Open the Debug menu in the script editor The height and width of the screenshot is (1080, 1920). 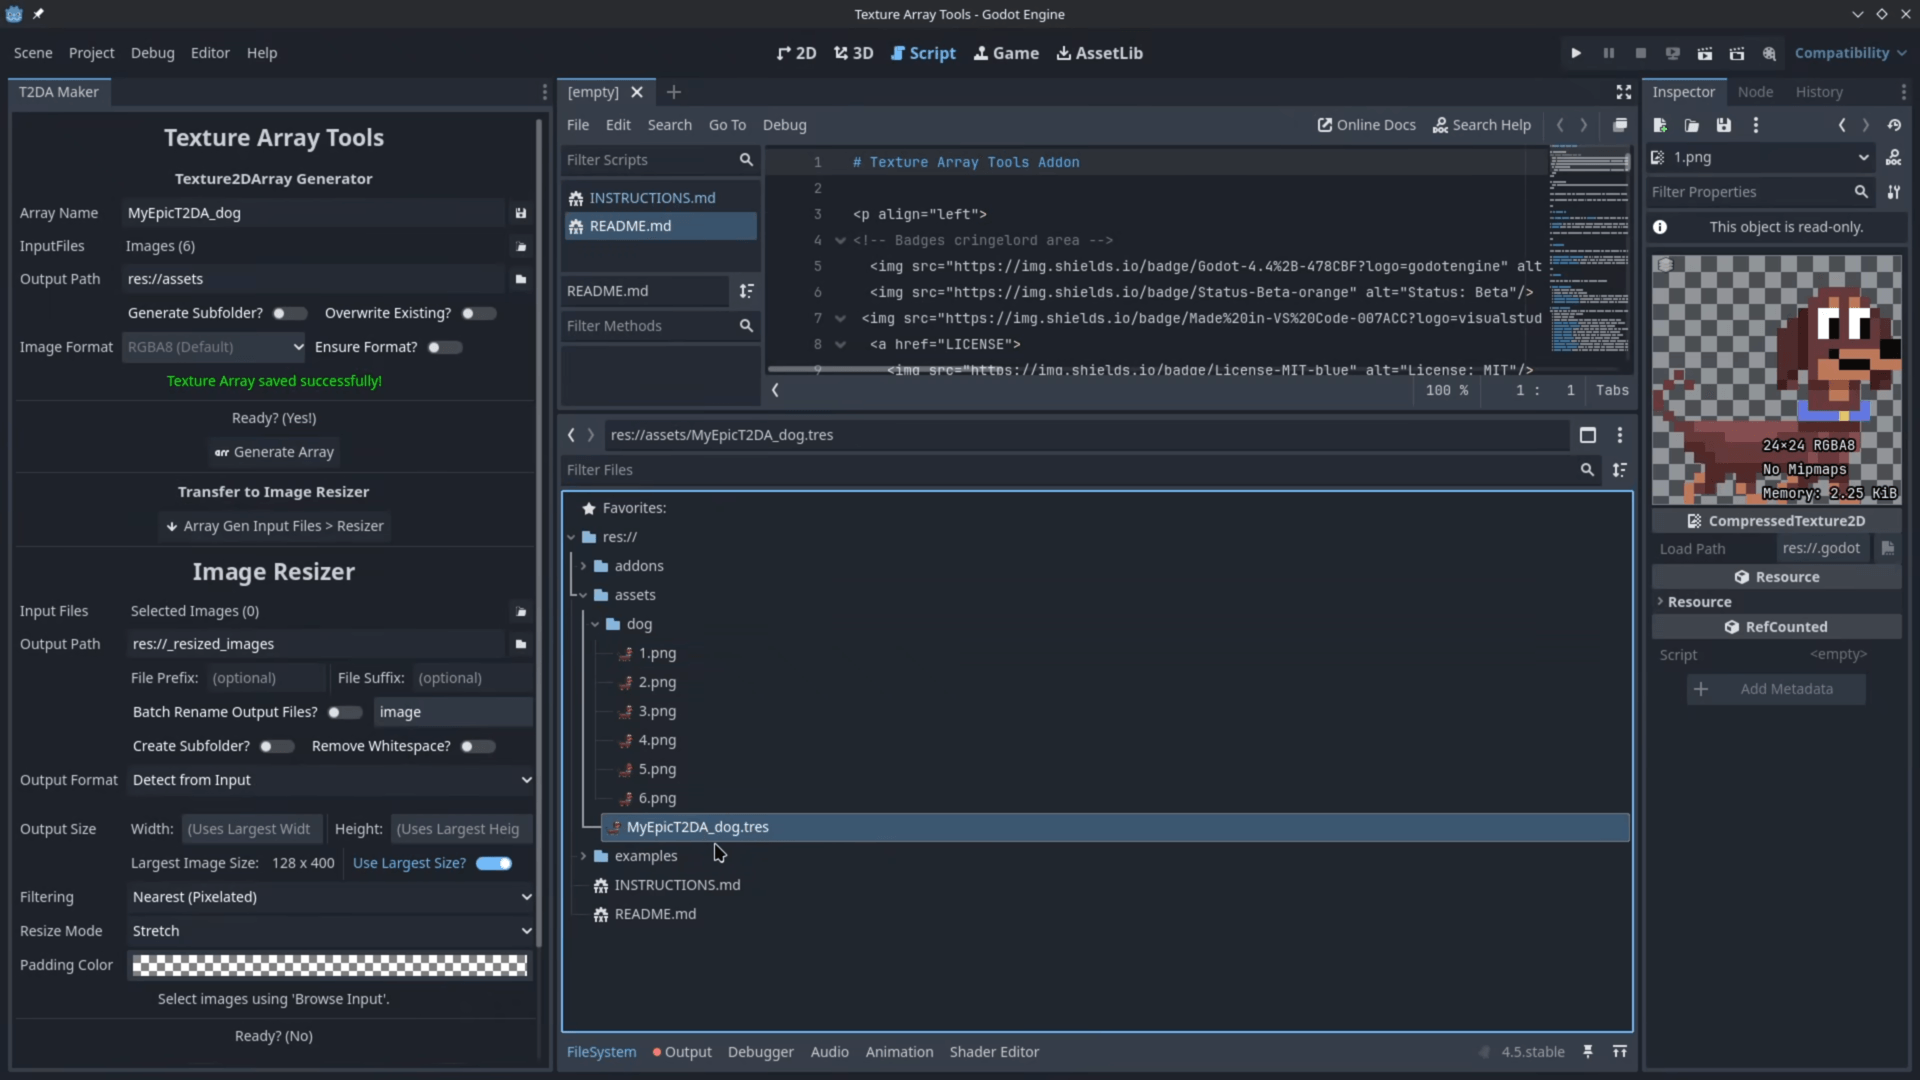click(x=785, y=125)
